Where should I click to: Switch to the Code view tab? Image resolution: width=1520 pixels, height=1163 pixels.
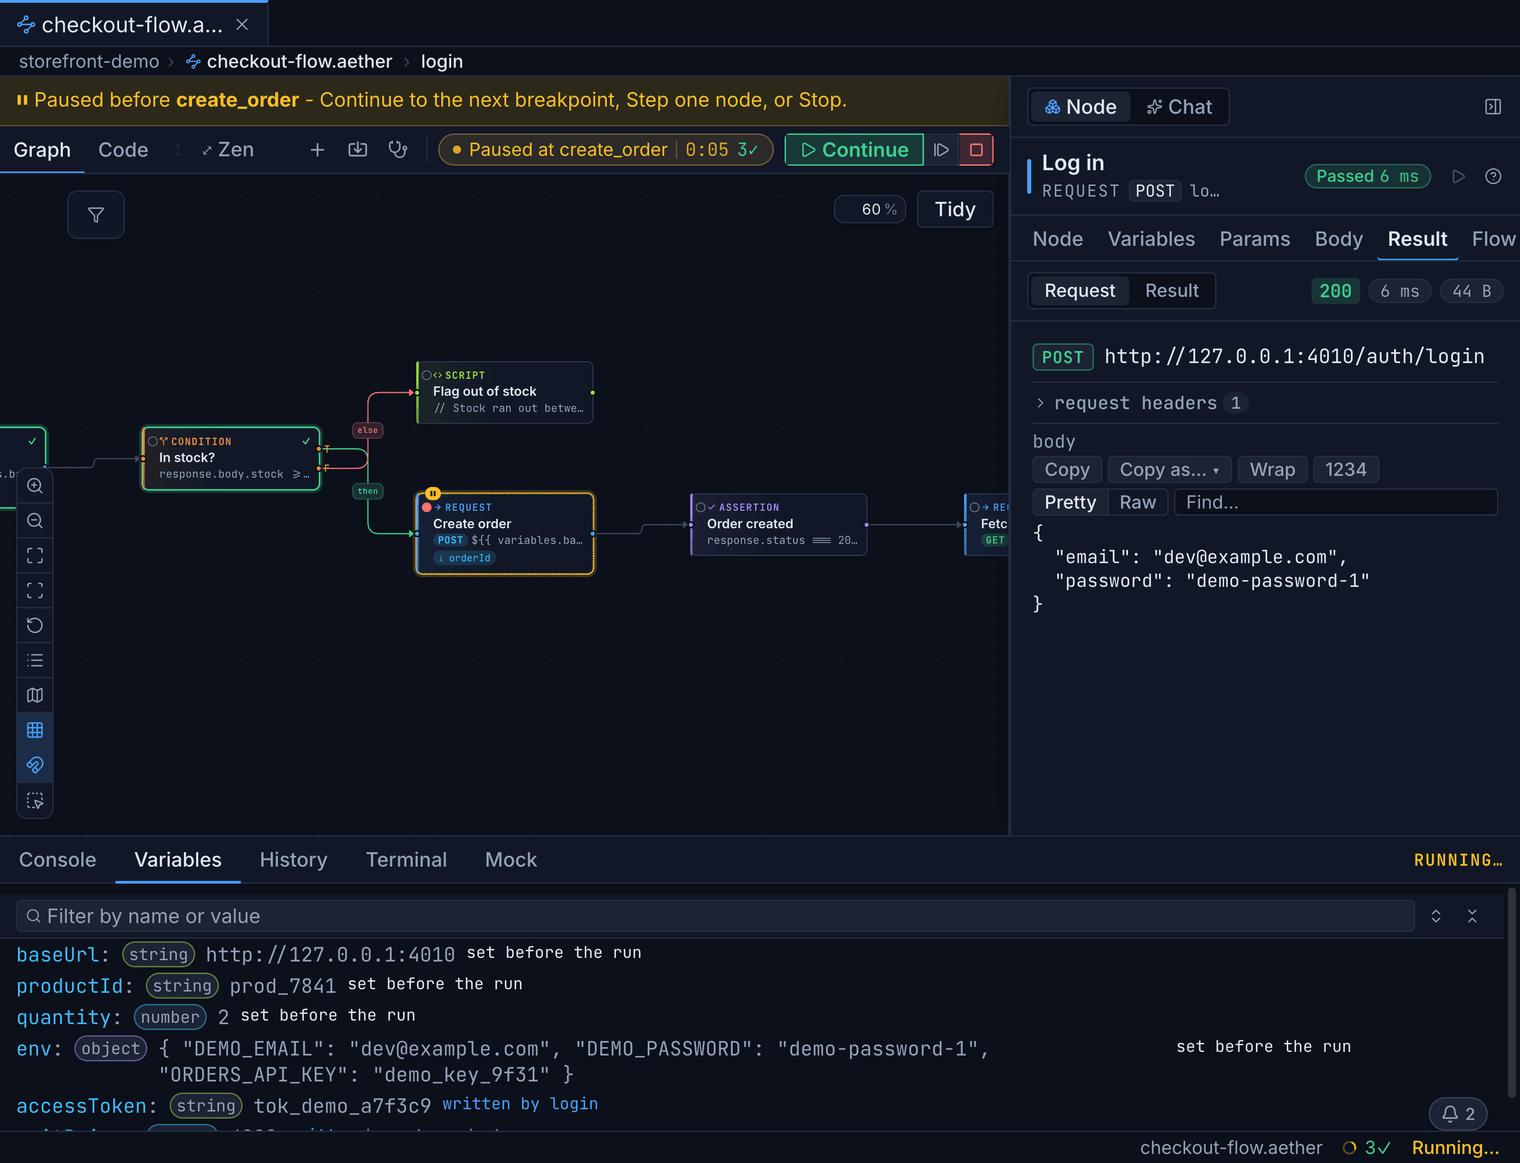123,150
